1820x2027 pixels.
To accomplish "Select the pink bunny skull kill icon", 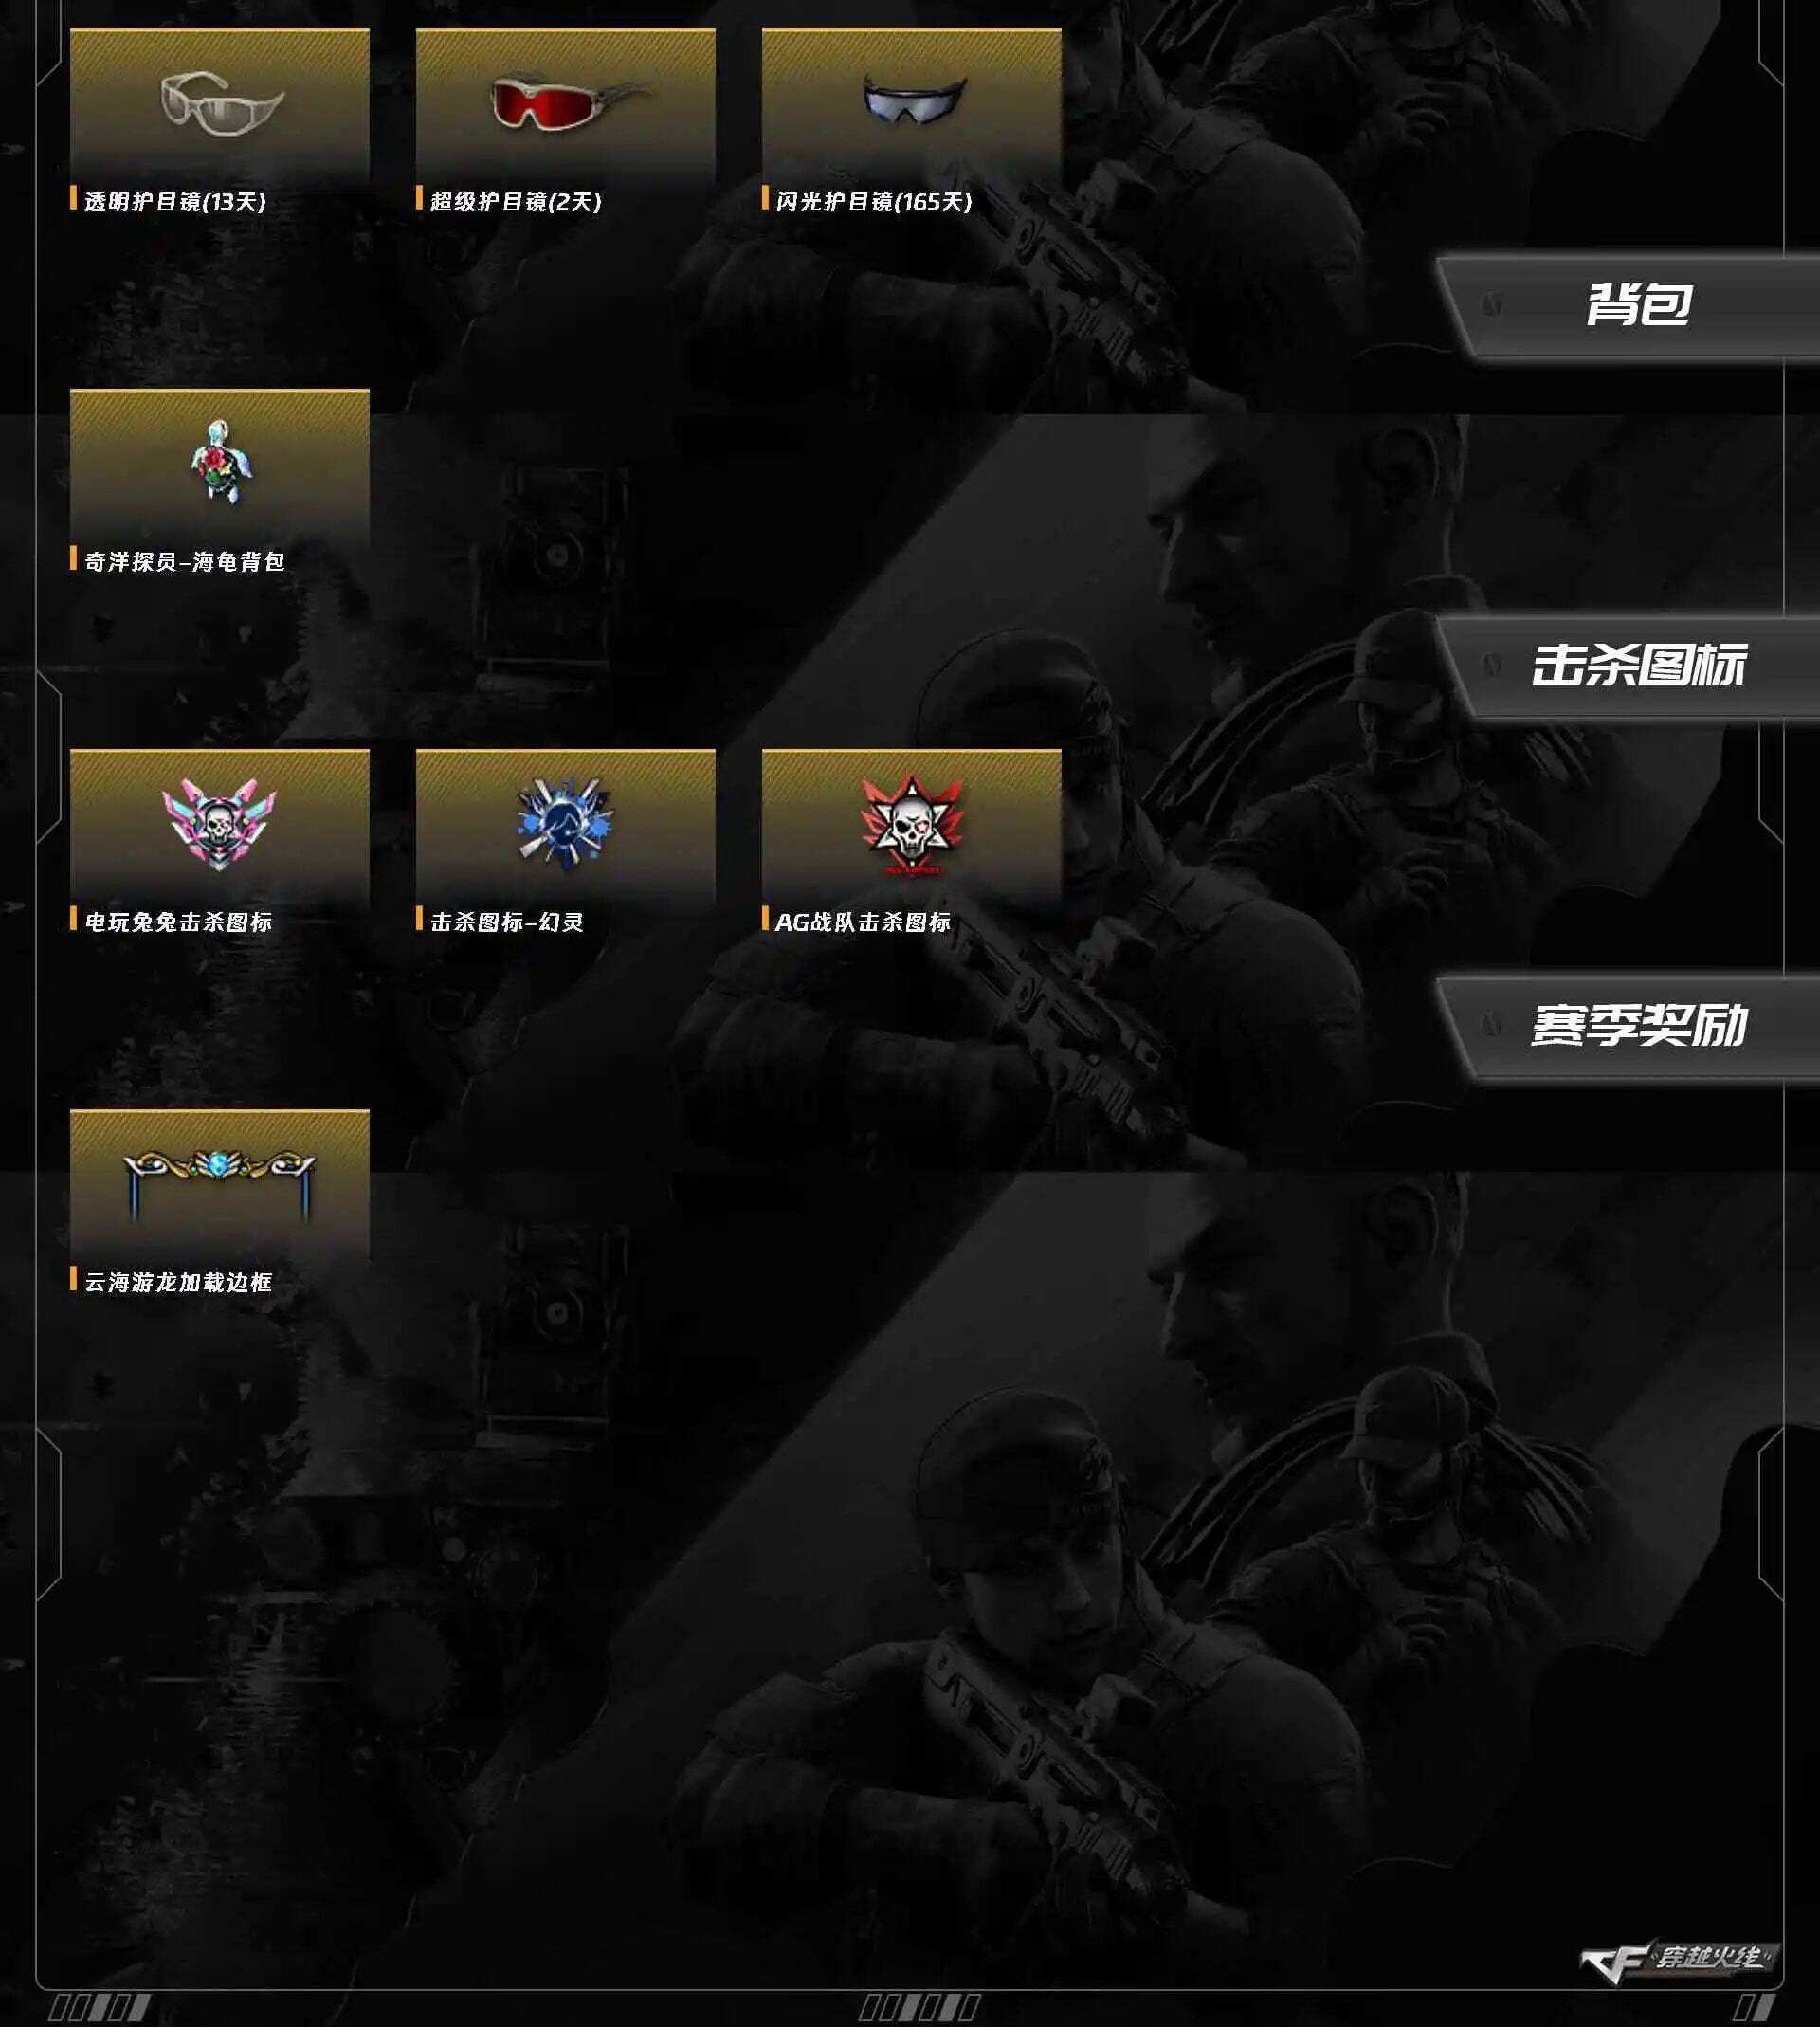I will [x=219, y=824].
